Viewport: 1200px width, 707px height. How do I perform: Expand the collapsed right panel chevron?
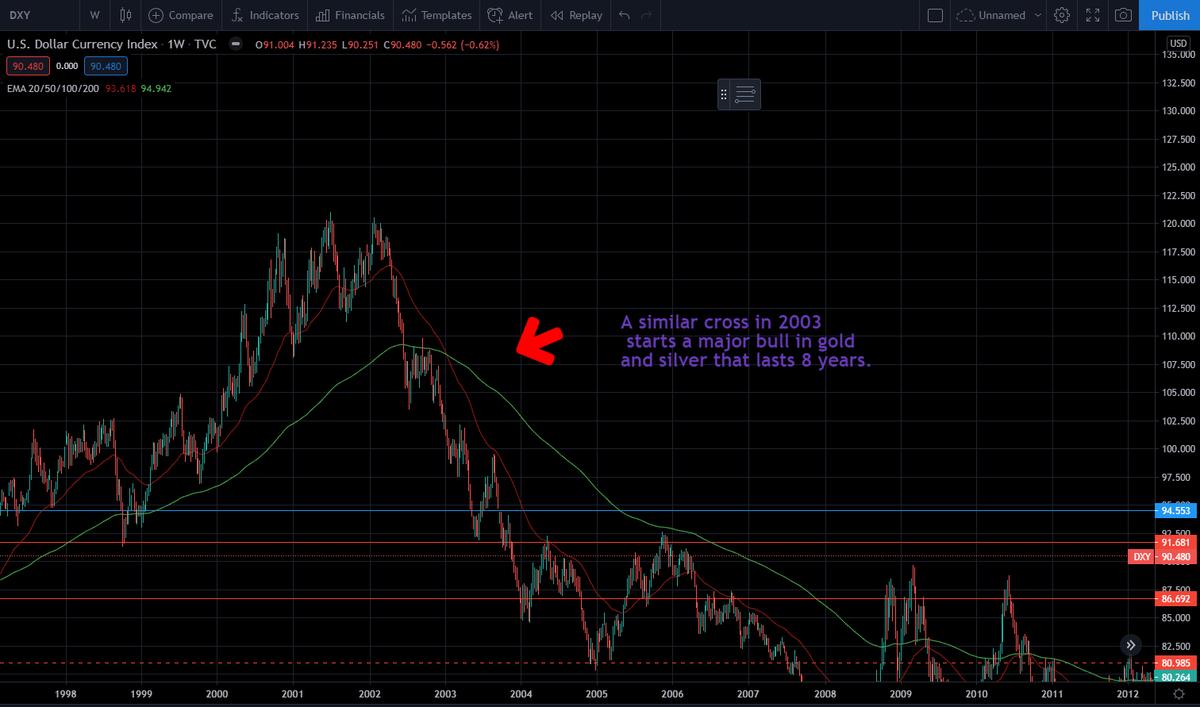point(1130,645)
